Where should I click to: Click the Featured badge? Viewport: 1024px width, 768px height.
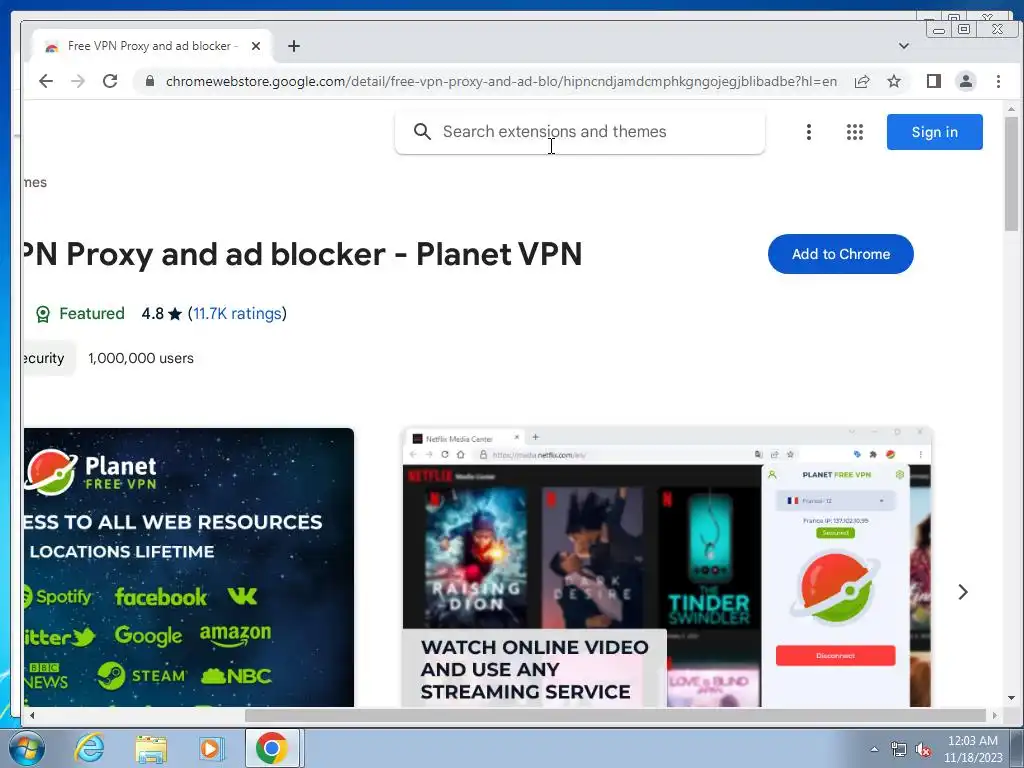click(x=80, y=313)
